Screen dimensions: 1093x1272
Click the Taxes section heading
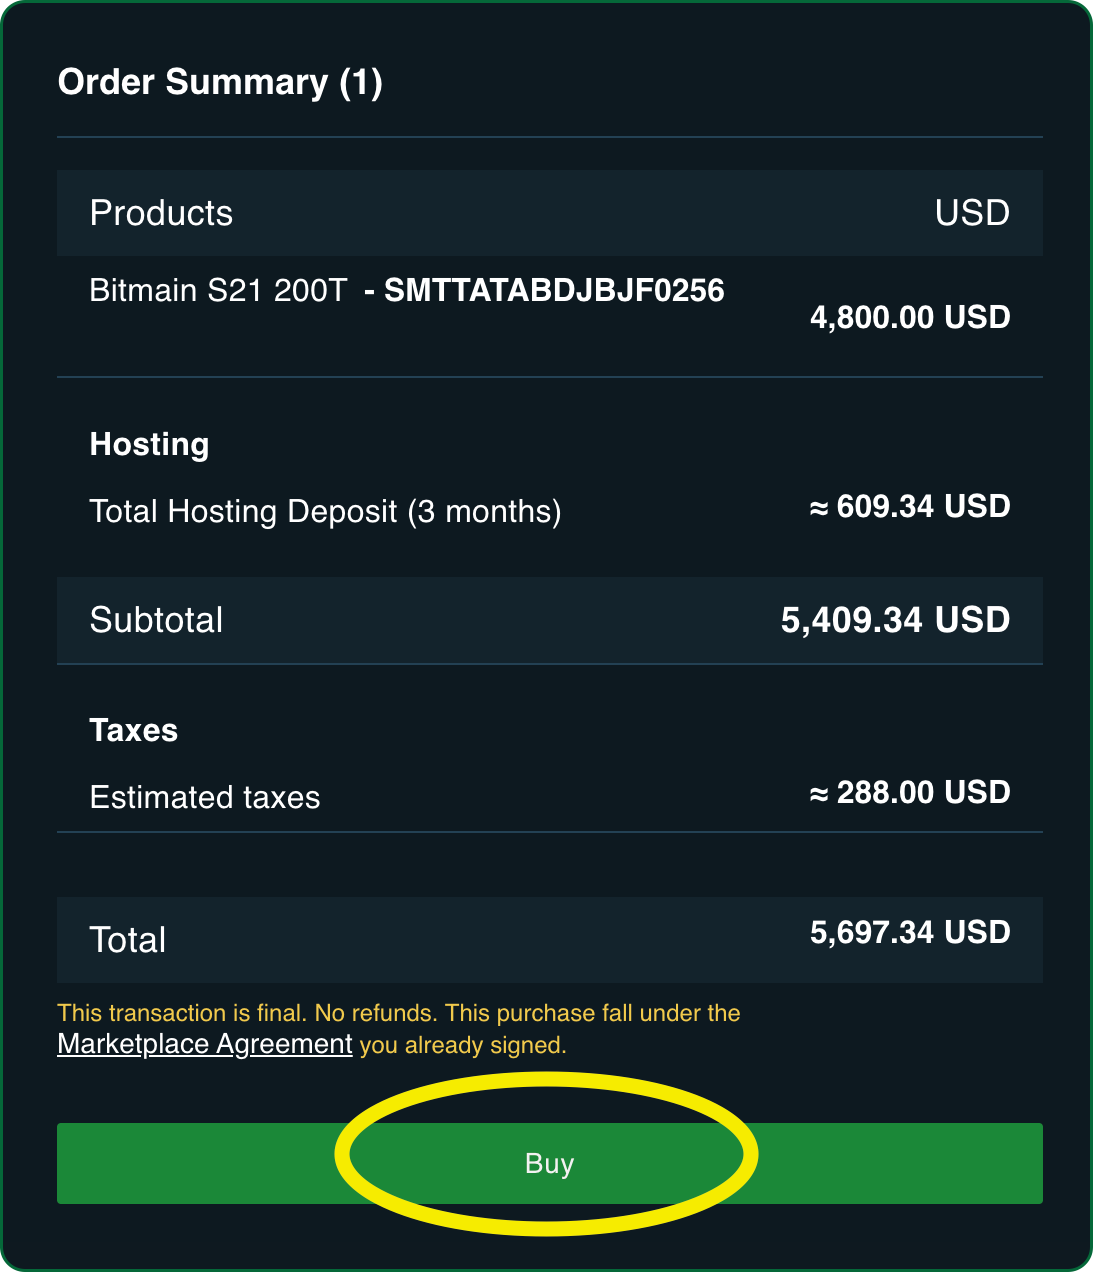pos(133,730)
